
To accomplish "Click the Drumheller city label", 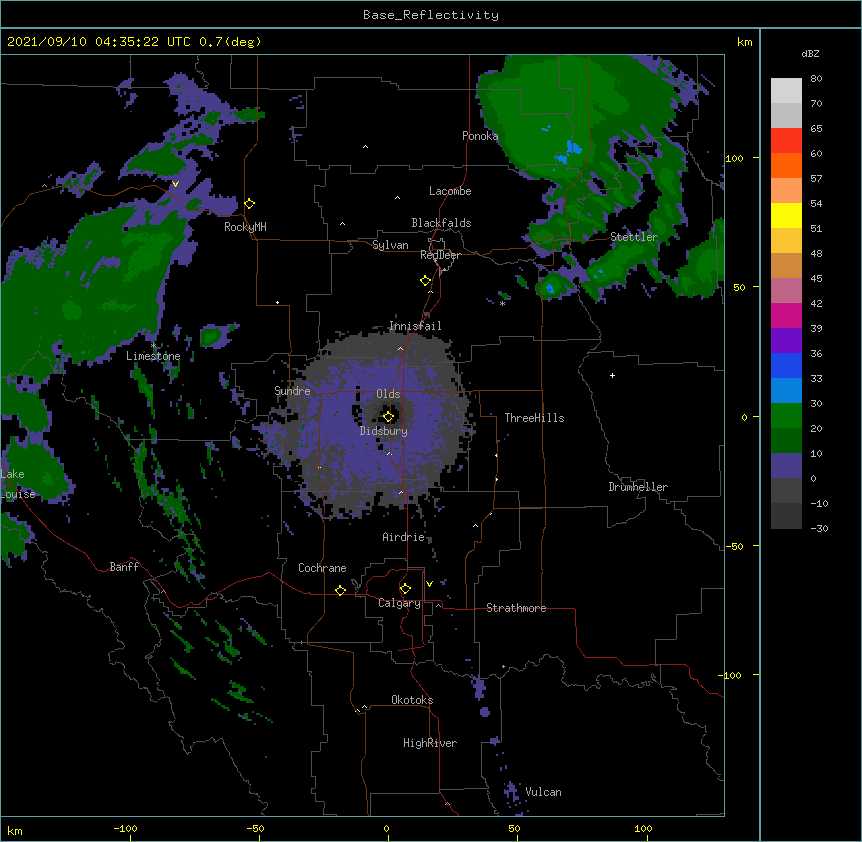I will point(638,487).
